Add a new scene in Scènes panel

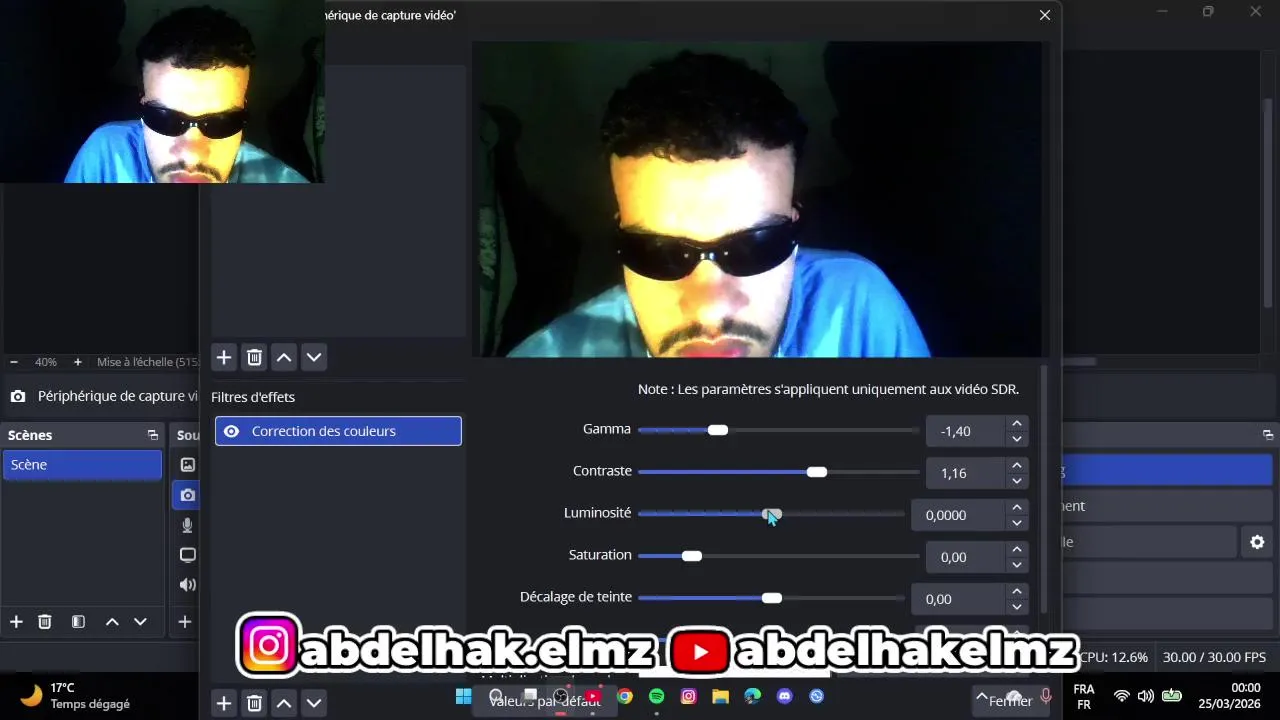point(16,622)
